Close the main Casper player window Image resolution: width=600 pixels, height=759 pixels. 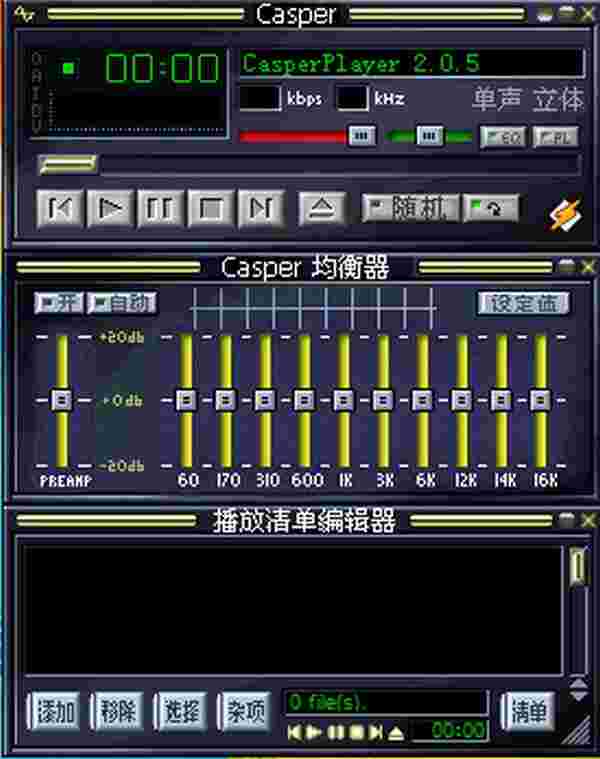point(587,14)
